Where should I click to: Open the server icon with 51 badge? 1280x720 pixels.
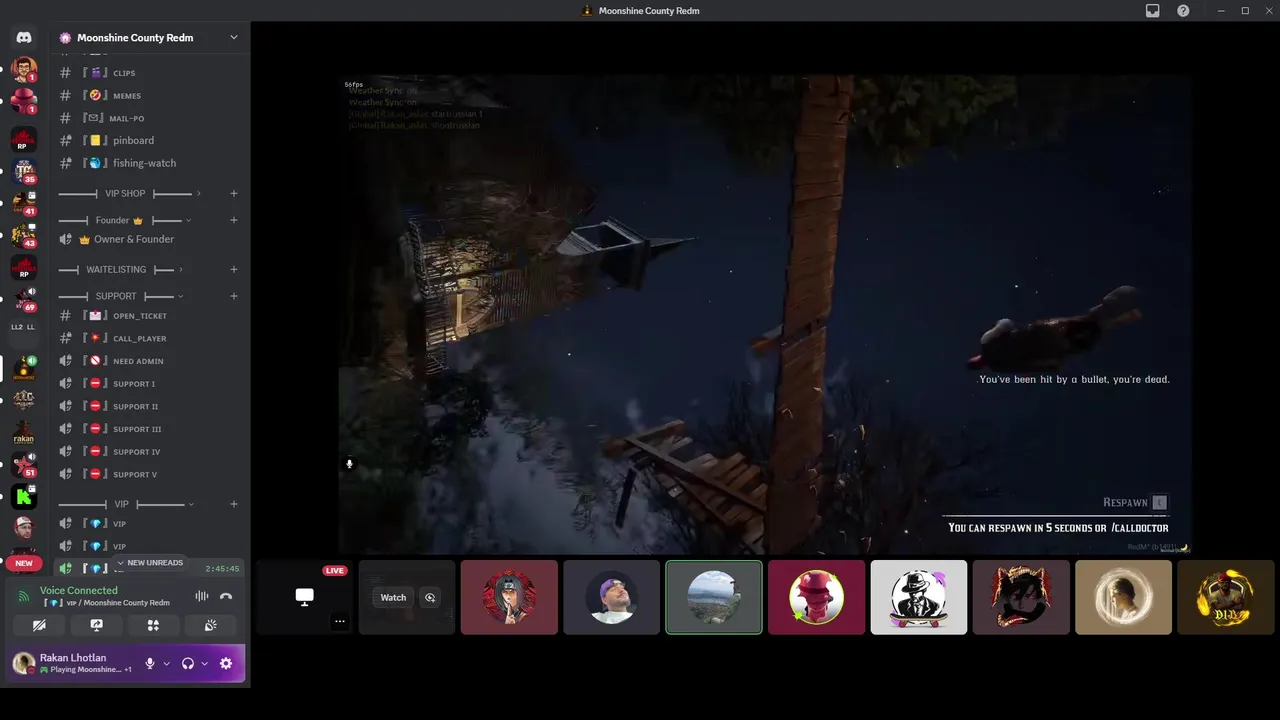coord(24,464)
